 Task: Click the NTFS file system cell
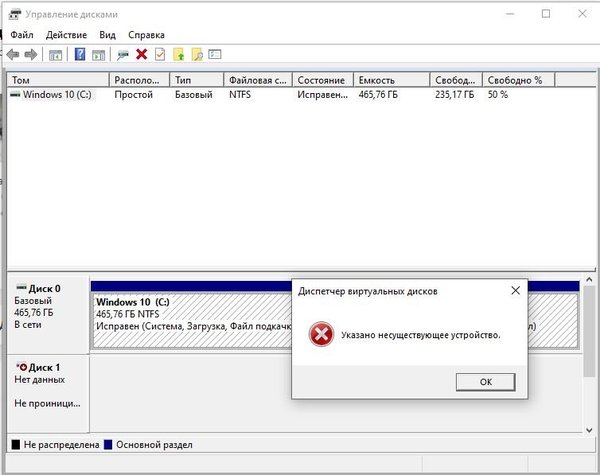click(x=240, y=95)
